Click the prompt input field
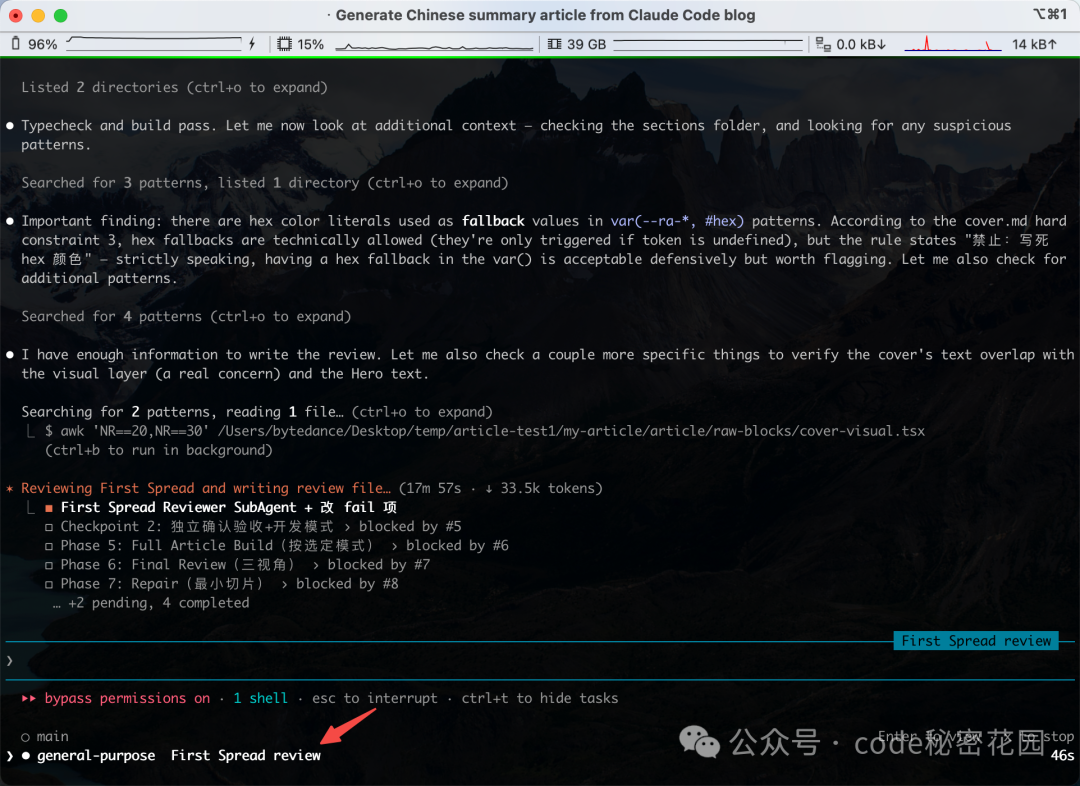 [540, 661]
